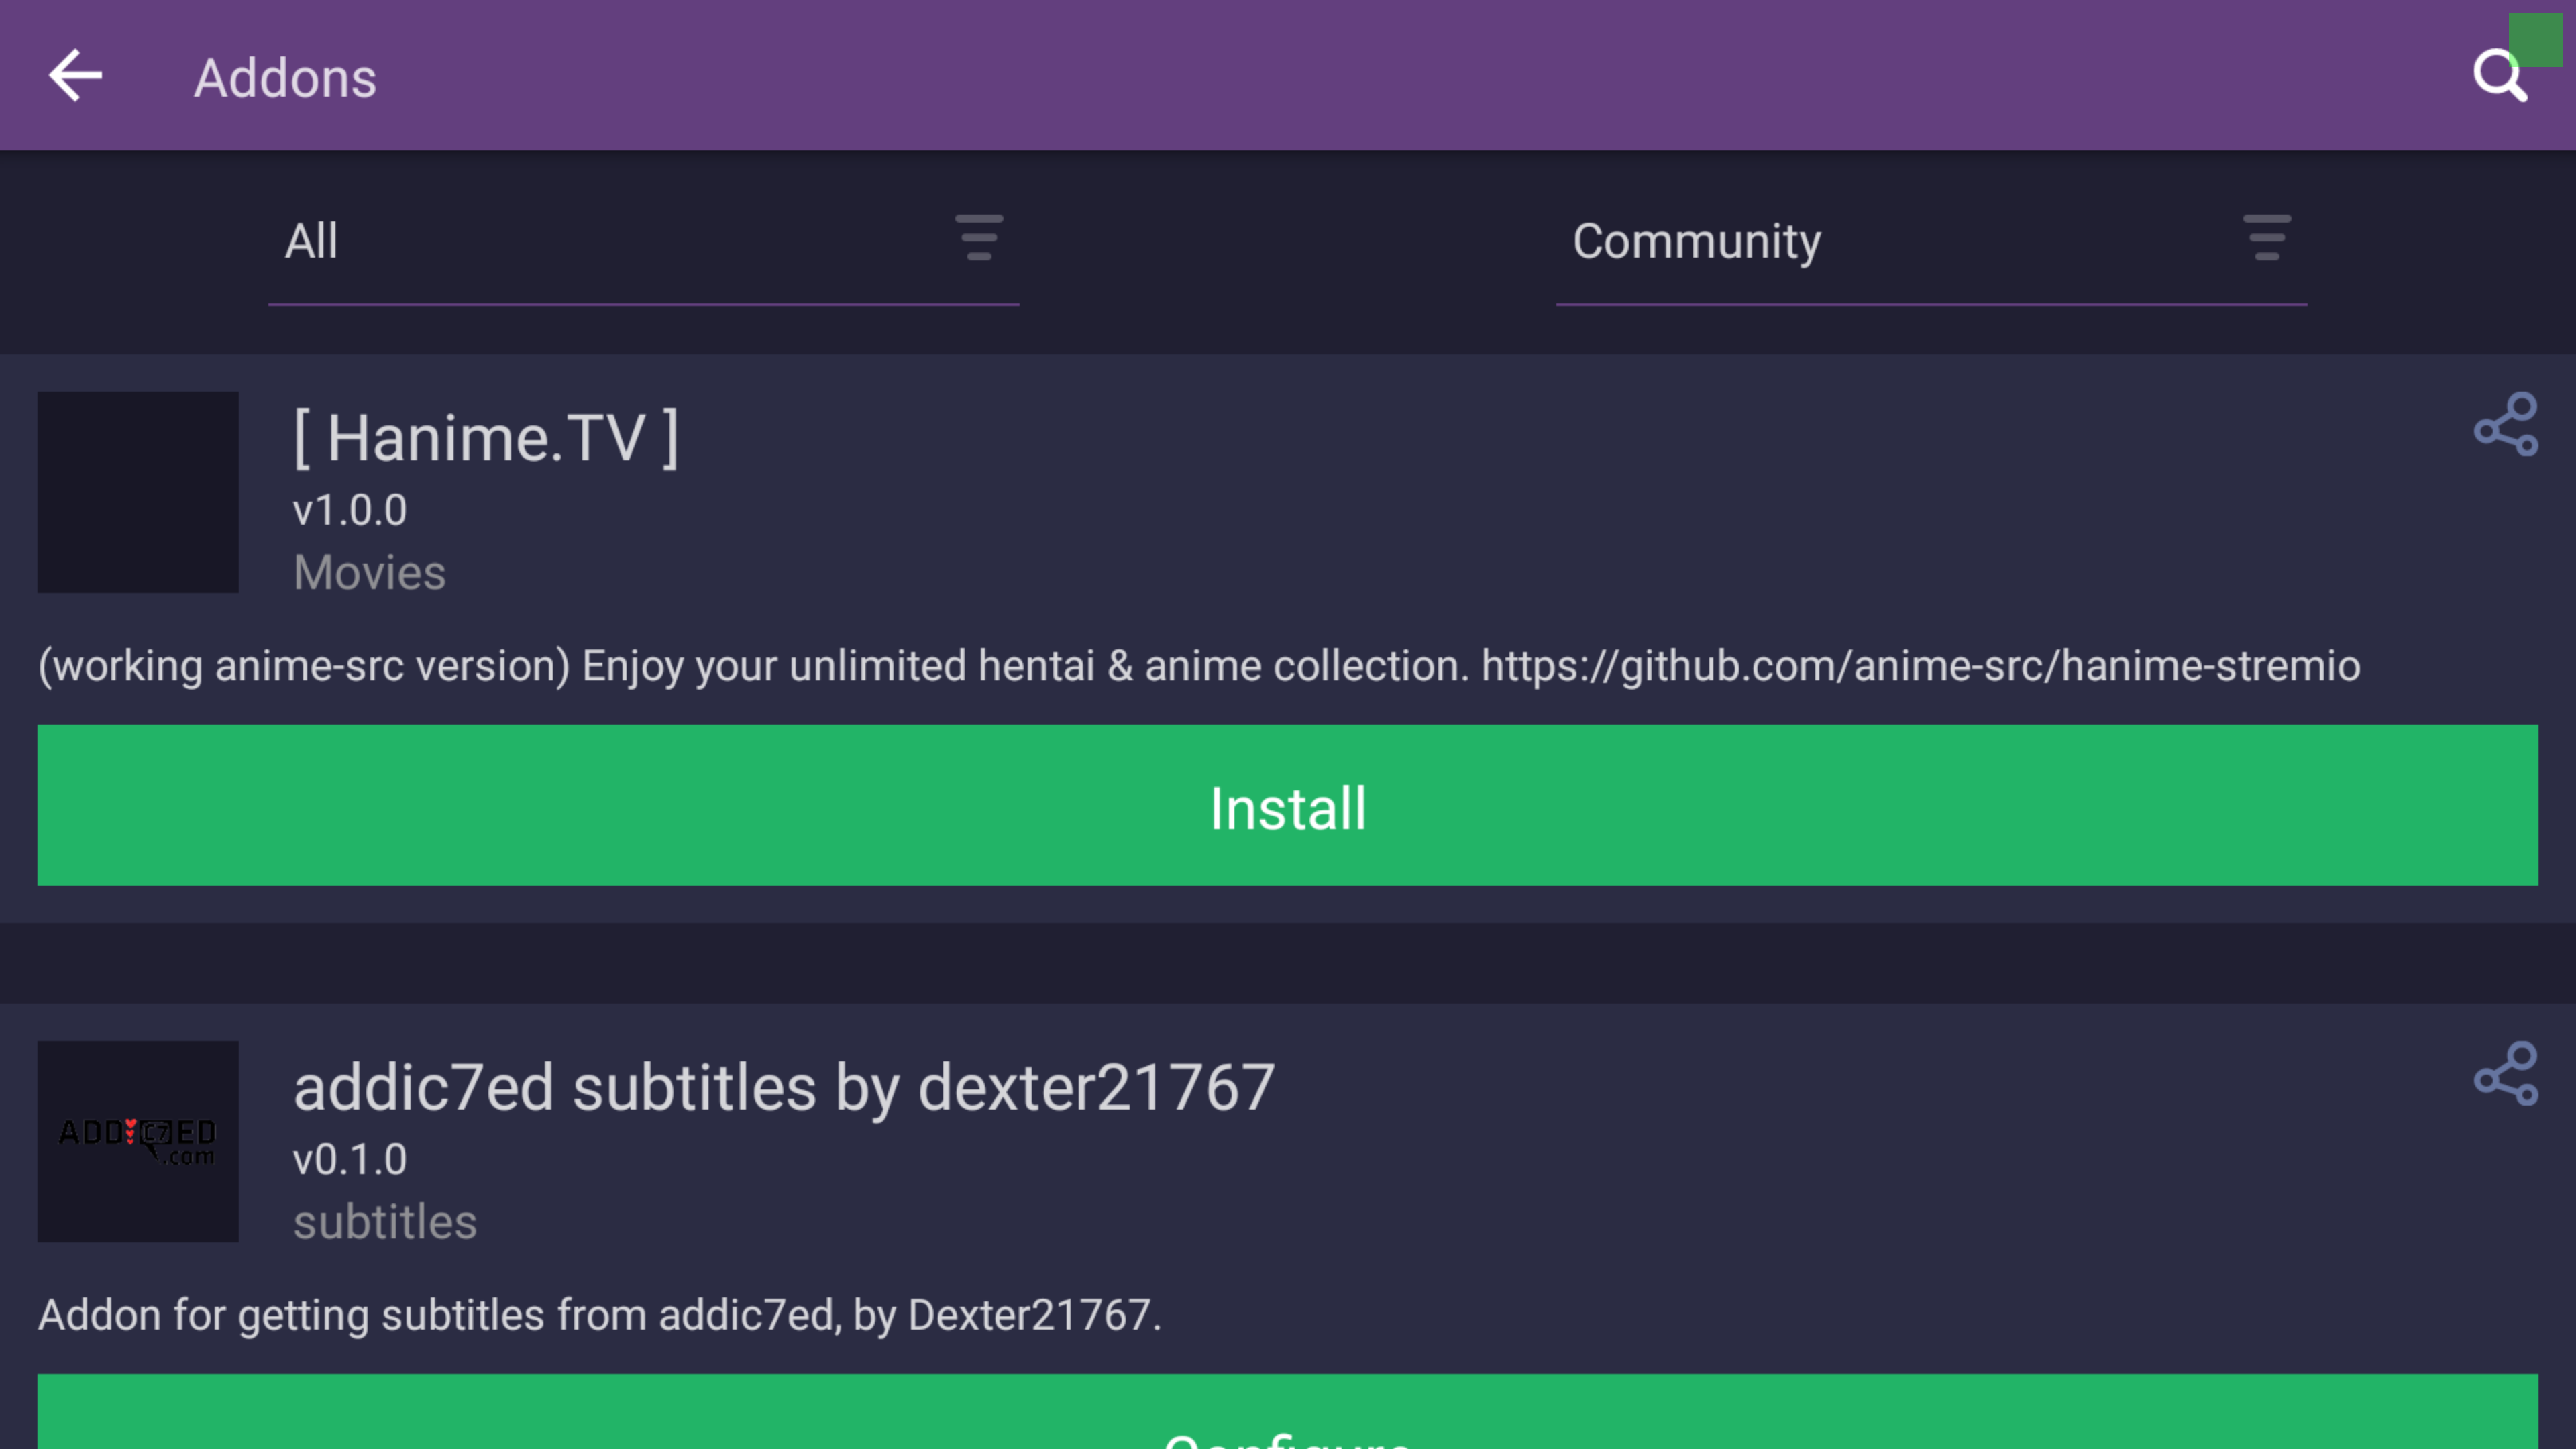Go back using the arrow icon
The image size is (2576, 1449).
(x=75, y=76)
